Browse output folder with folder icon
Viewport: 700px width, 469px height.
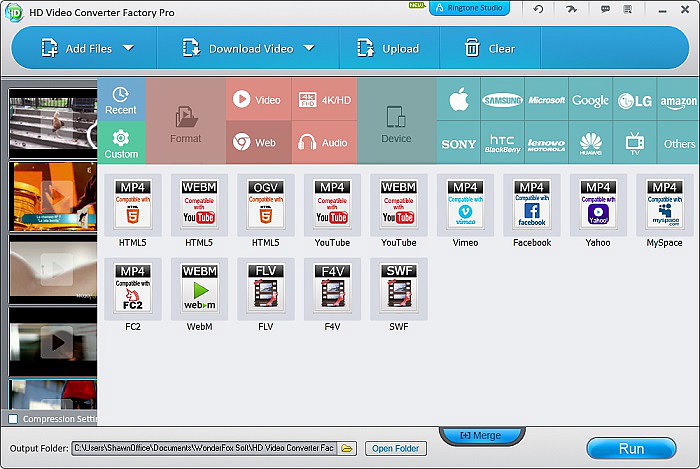[347, 448]
